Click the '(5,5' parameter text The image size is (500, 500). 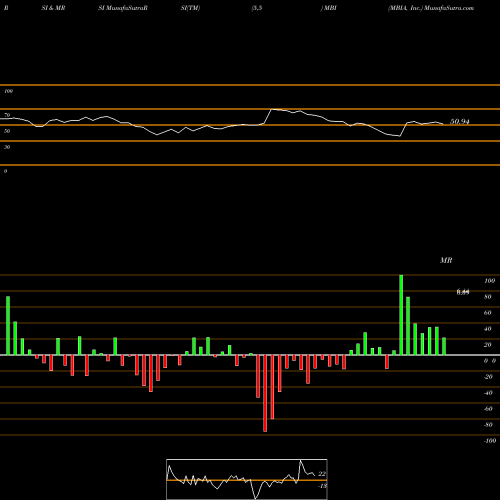pos(257,8)
